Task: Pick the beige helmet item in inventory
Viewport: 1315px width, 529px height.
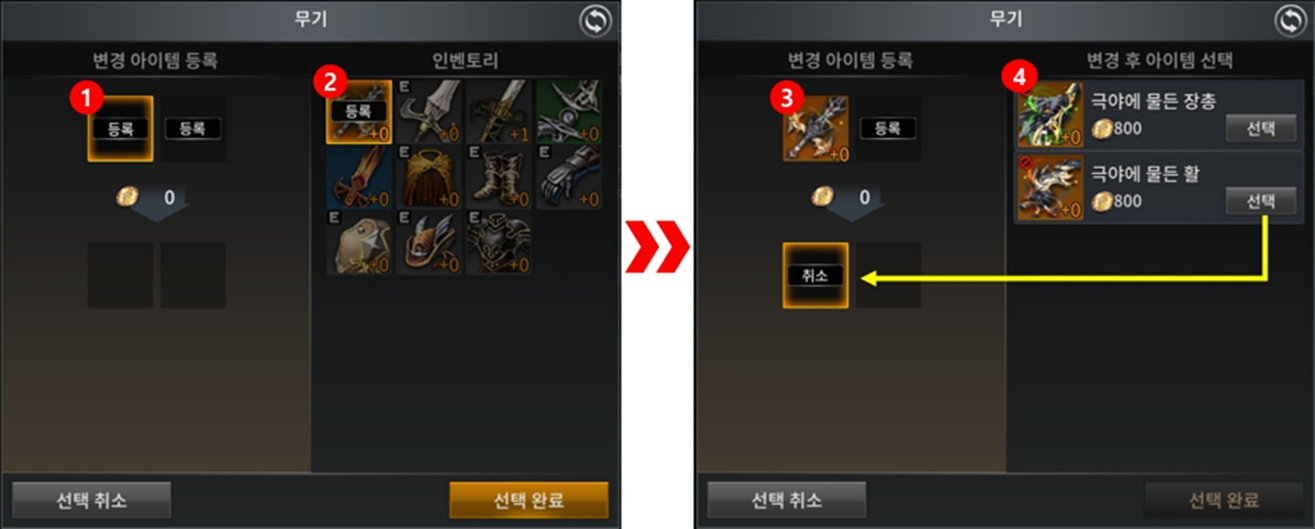Action: (359, 242)
